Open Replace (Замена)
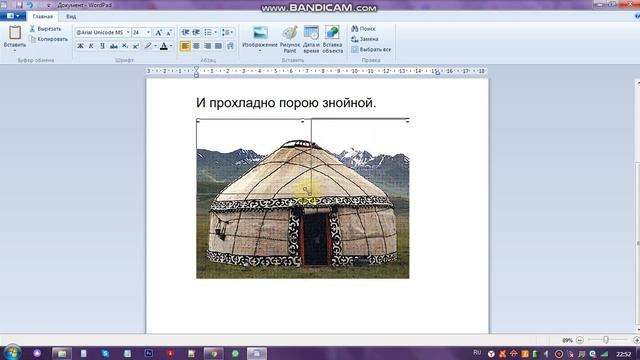Screen dimensions: 640x360 point(364,39)
